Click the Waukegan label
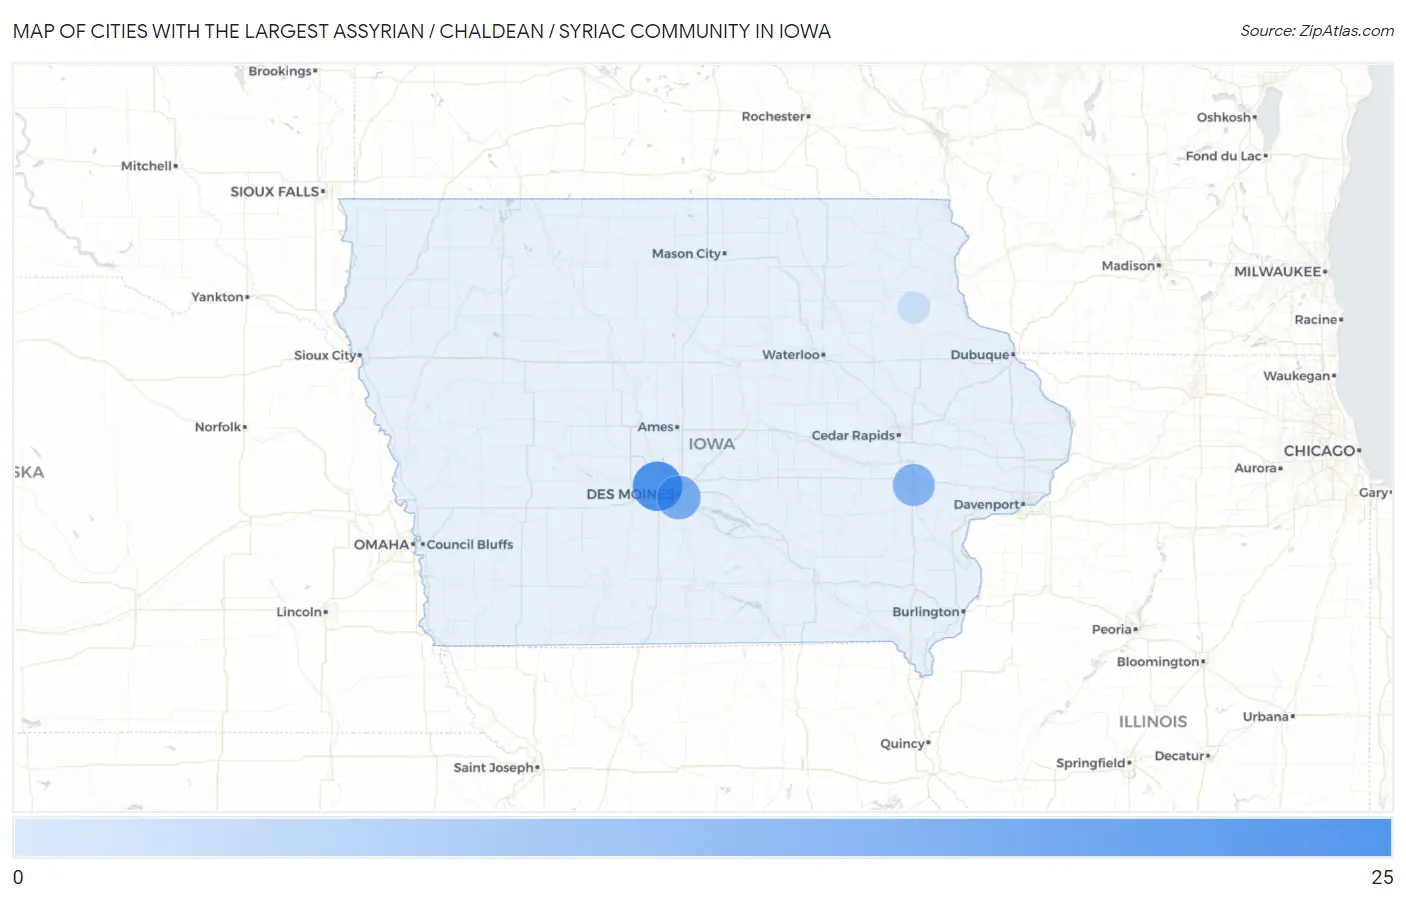 tap(1296, 376)
